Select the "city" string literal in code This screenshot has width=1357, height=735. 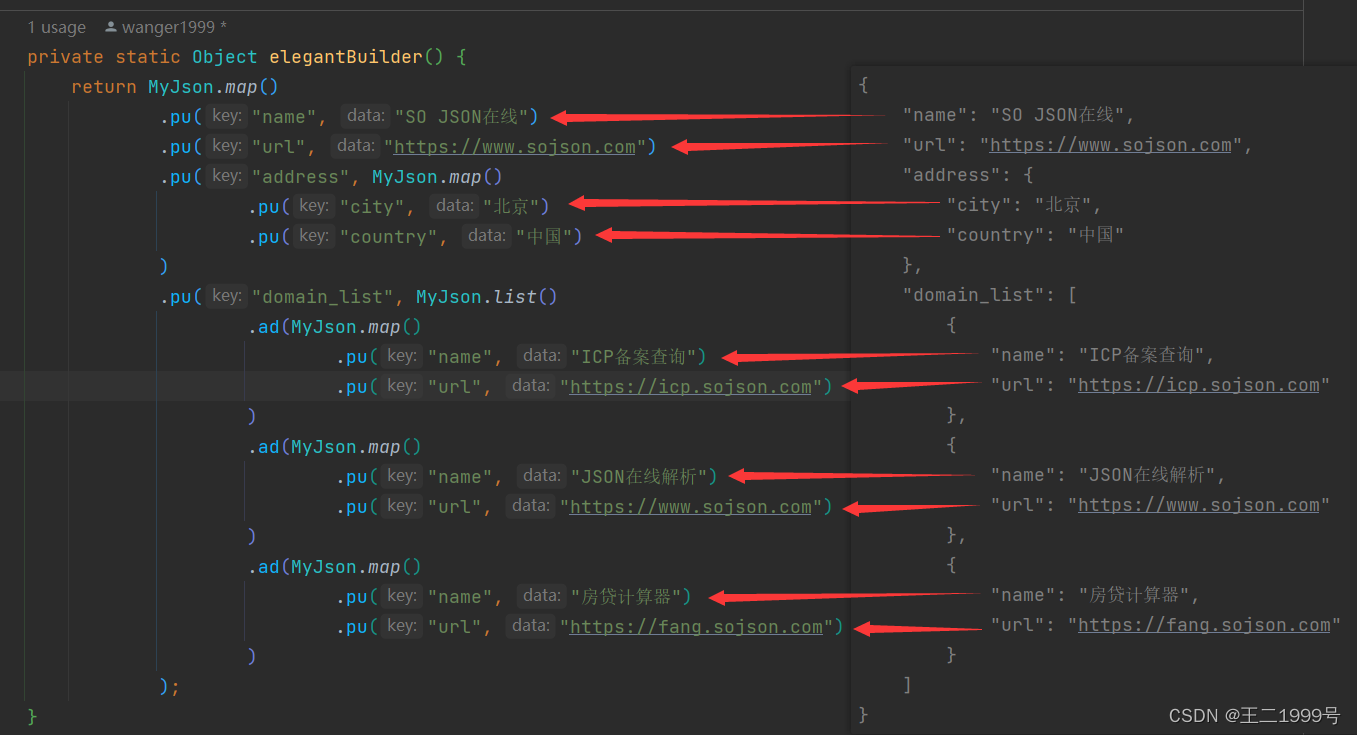372,206
